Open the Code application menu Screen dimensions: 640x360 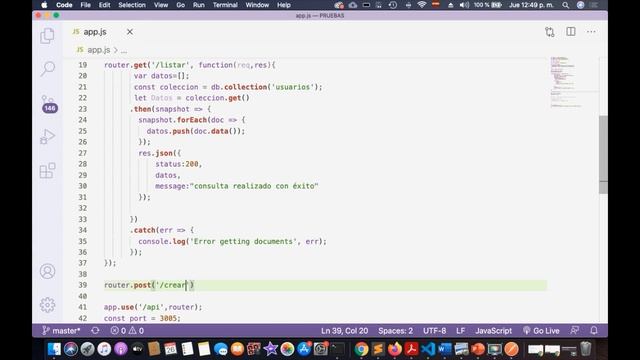(x=64, y=5)
